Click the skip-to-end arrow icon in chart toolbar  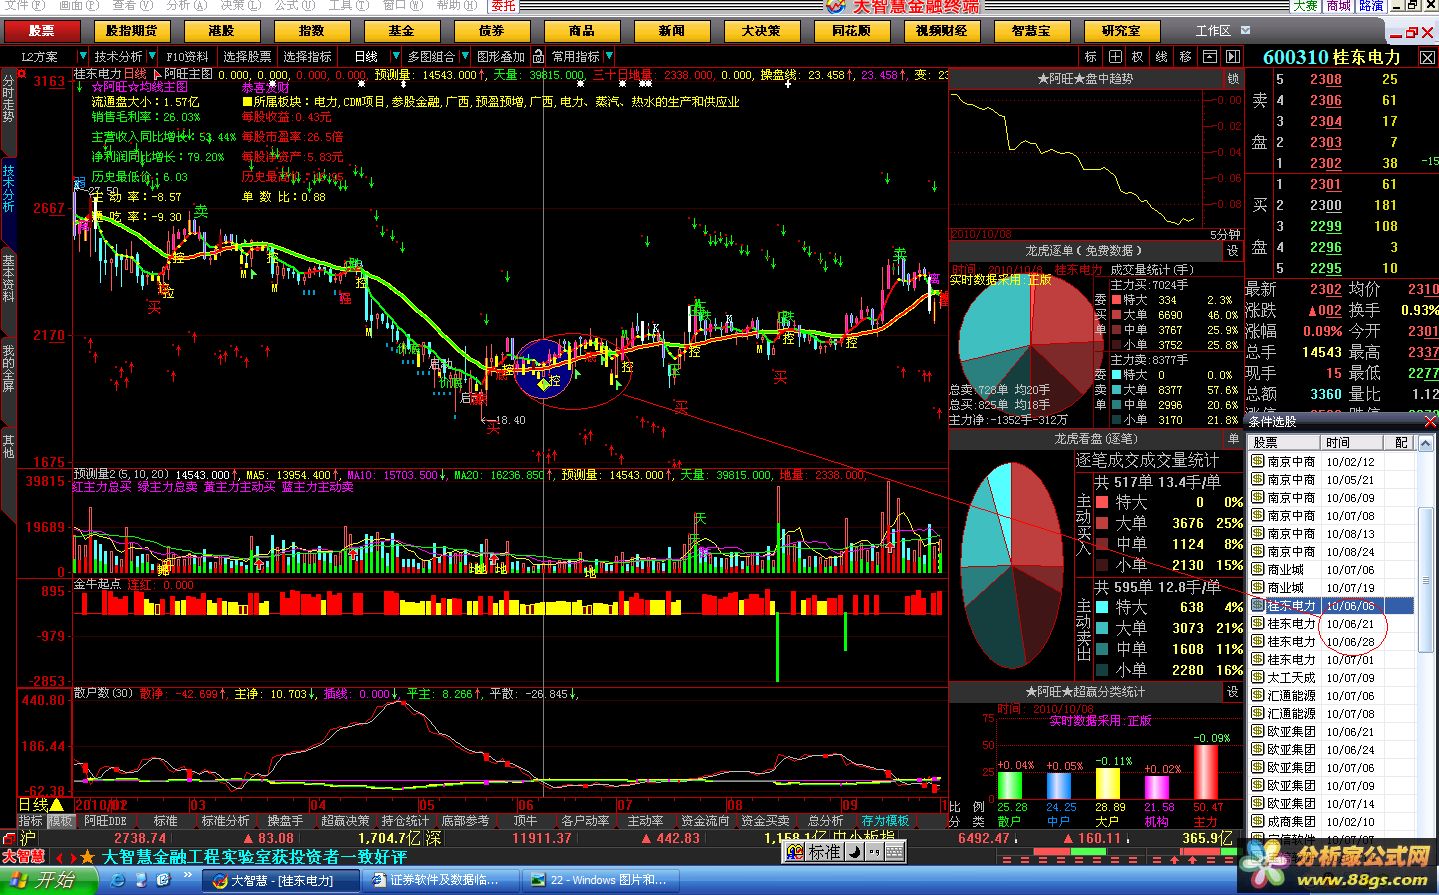point(1233,57)
